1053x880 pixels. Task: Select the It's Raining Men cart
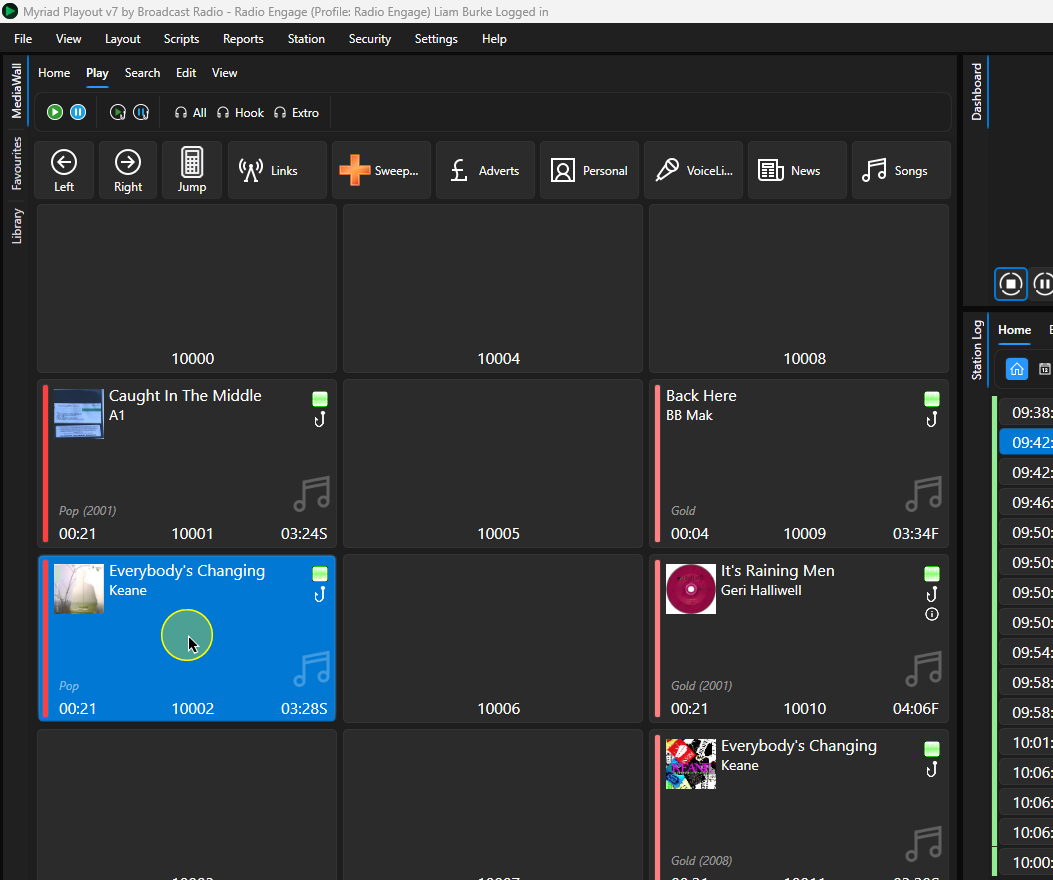click(799, 638)
